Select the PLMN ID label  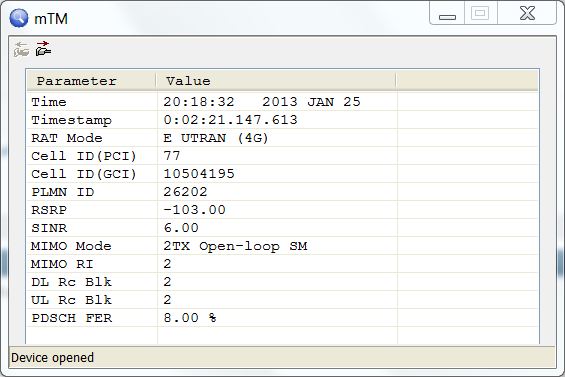point(63,192)
